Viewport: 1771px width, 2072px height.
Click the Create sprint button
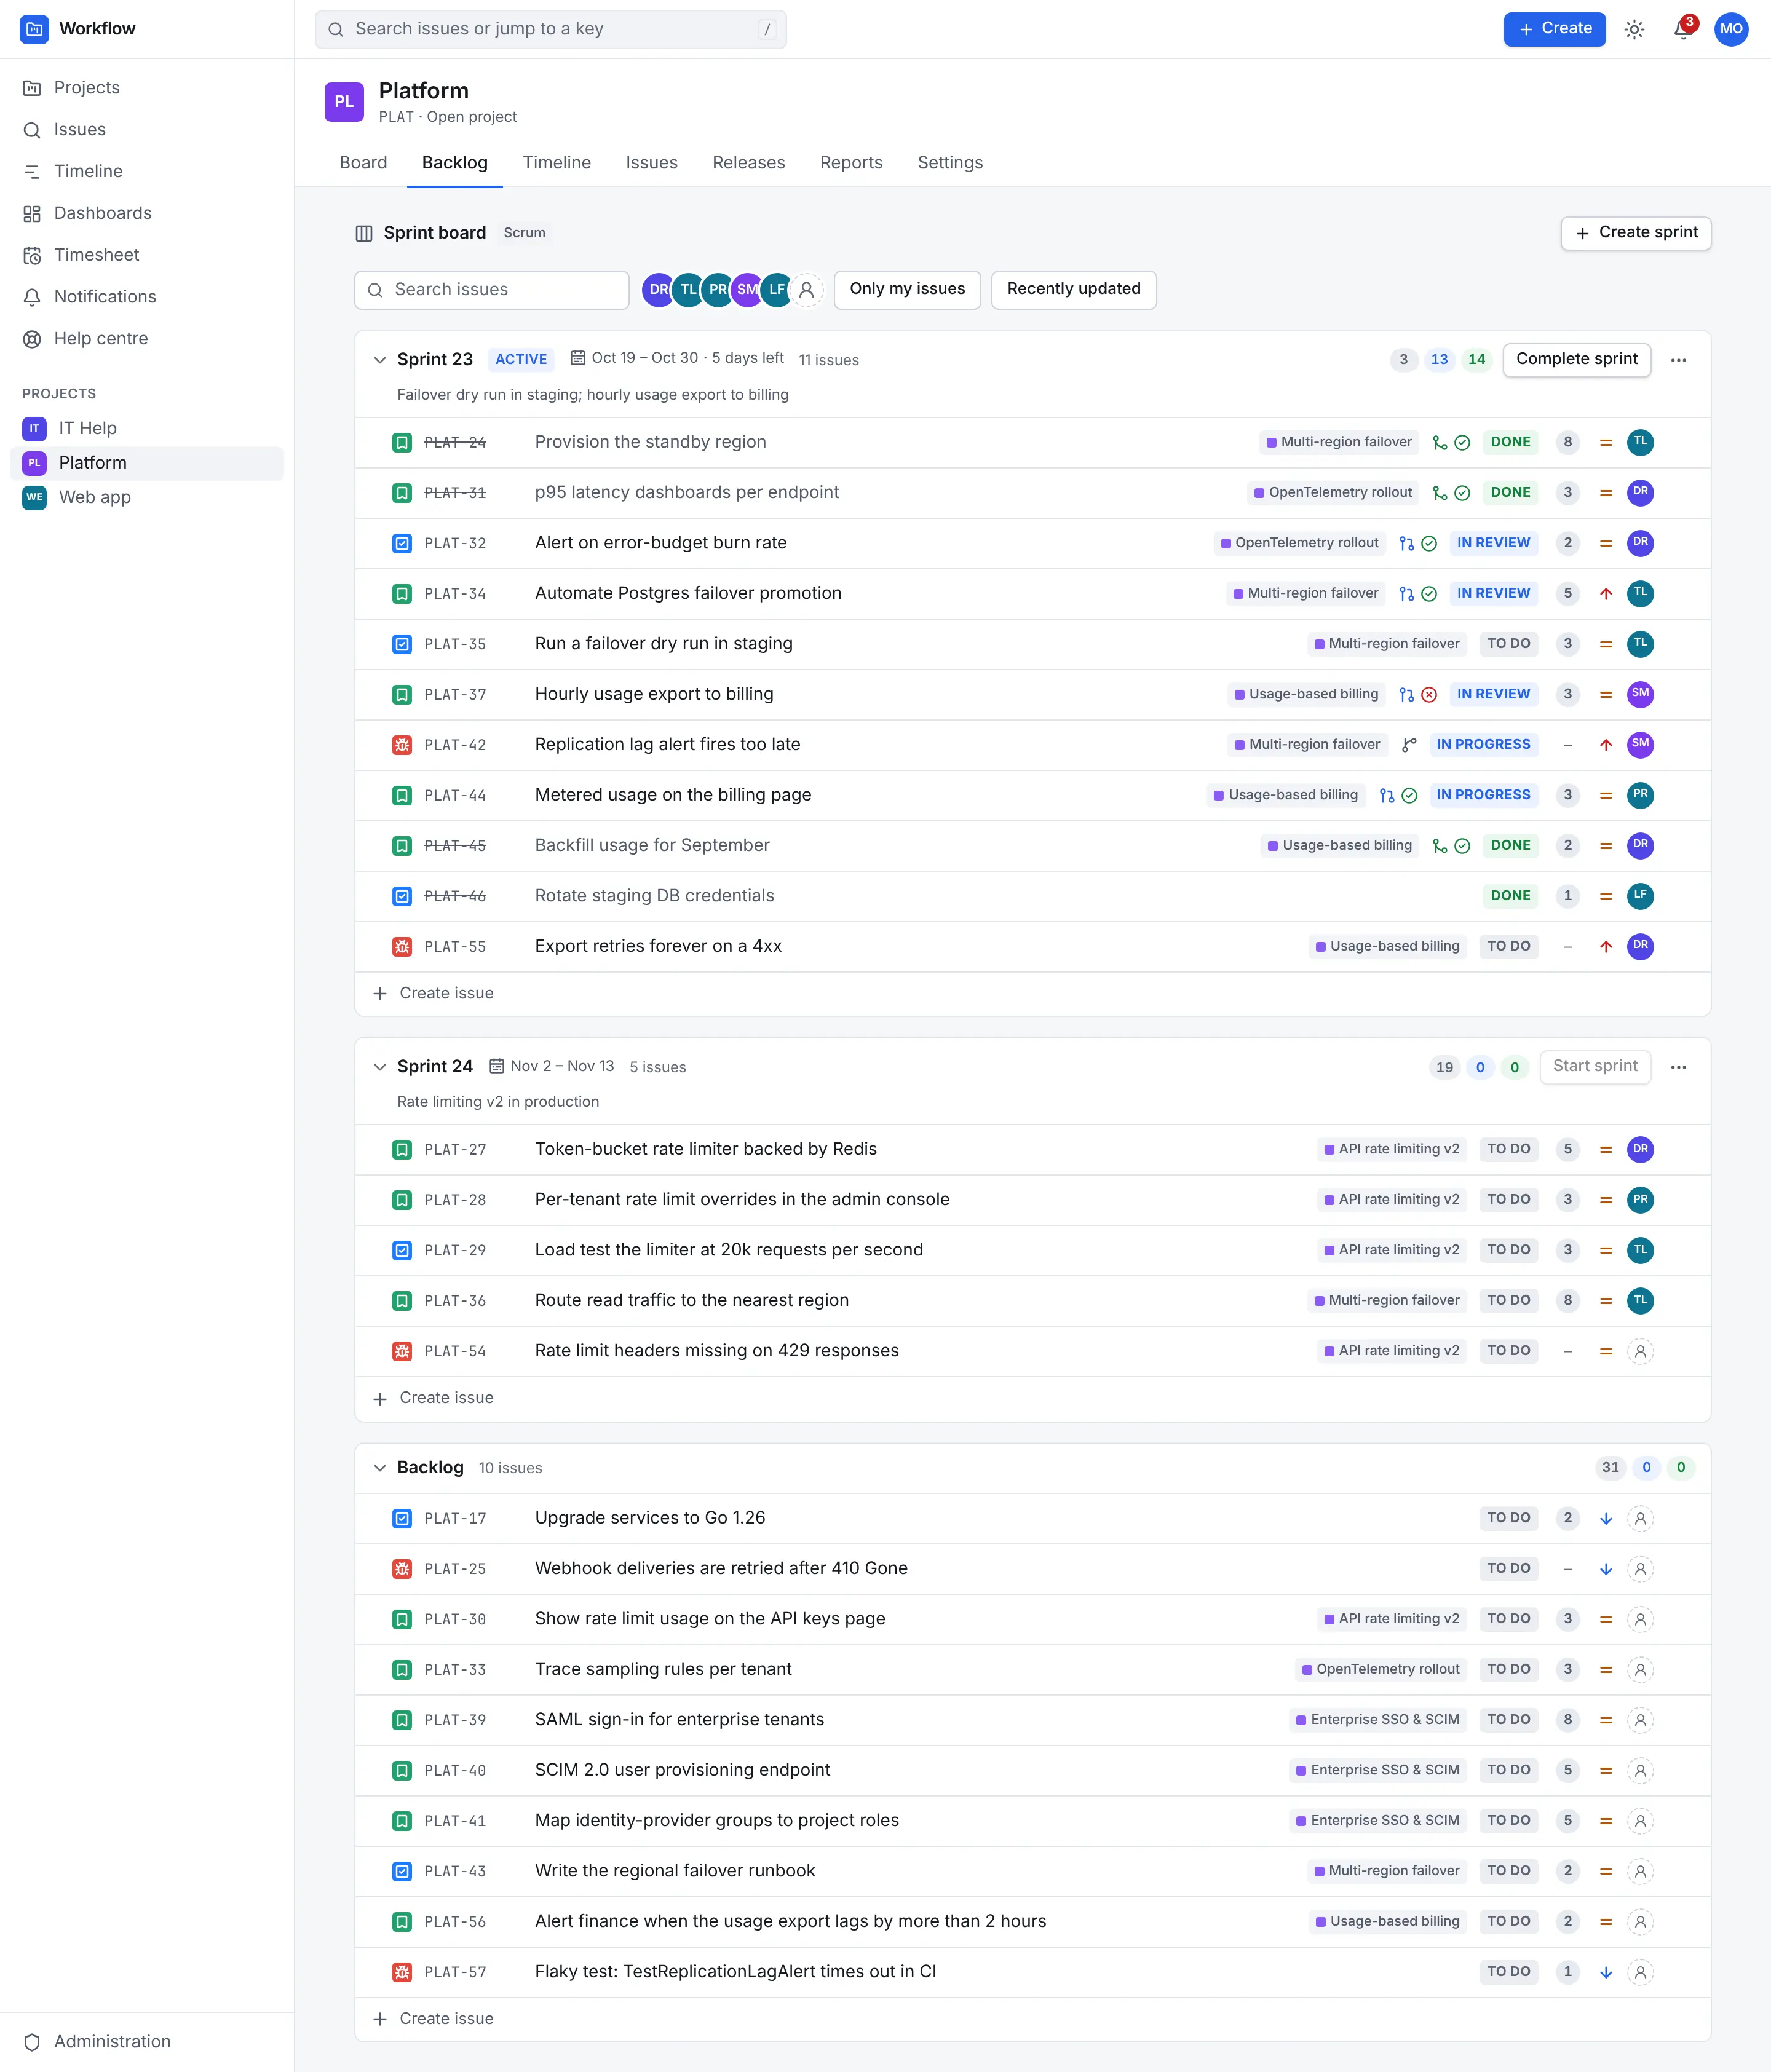pos(1635,233)
